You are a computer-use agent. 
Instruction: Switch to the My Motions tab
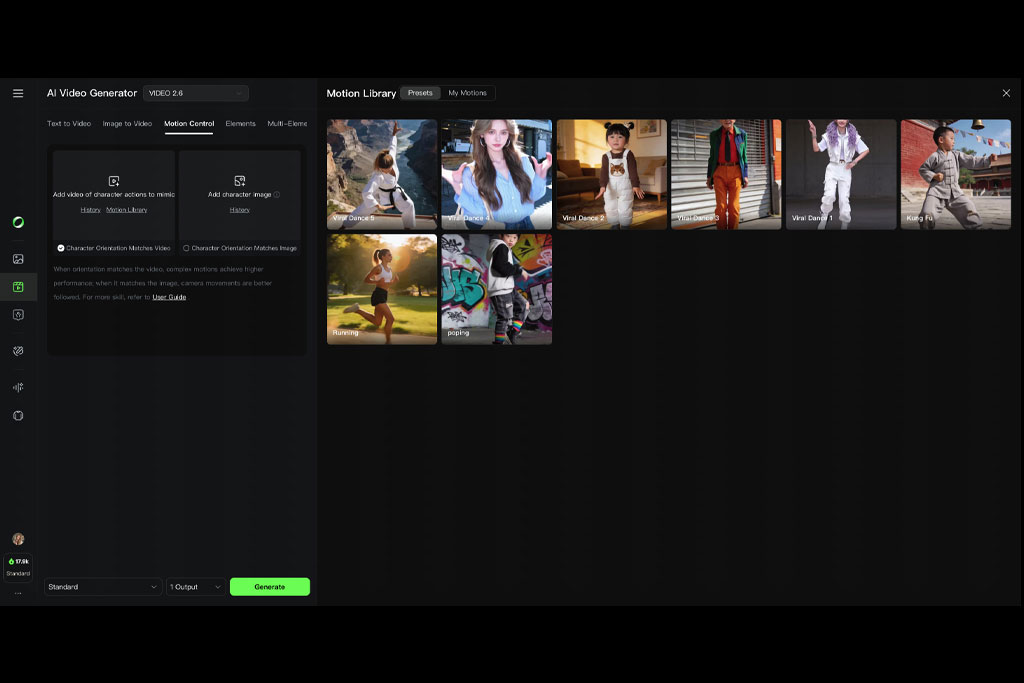coord(468,93)
